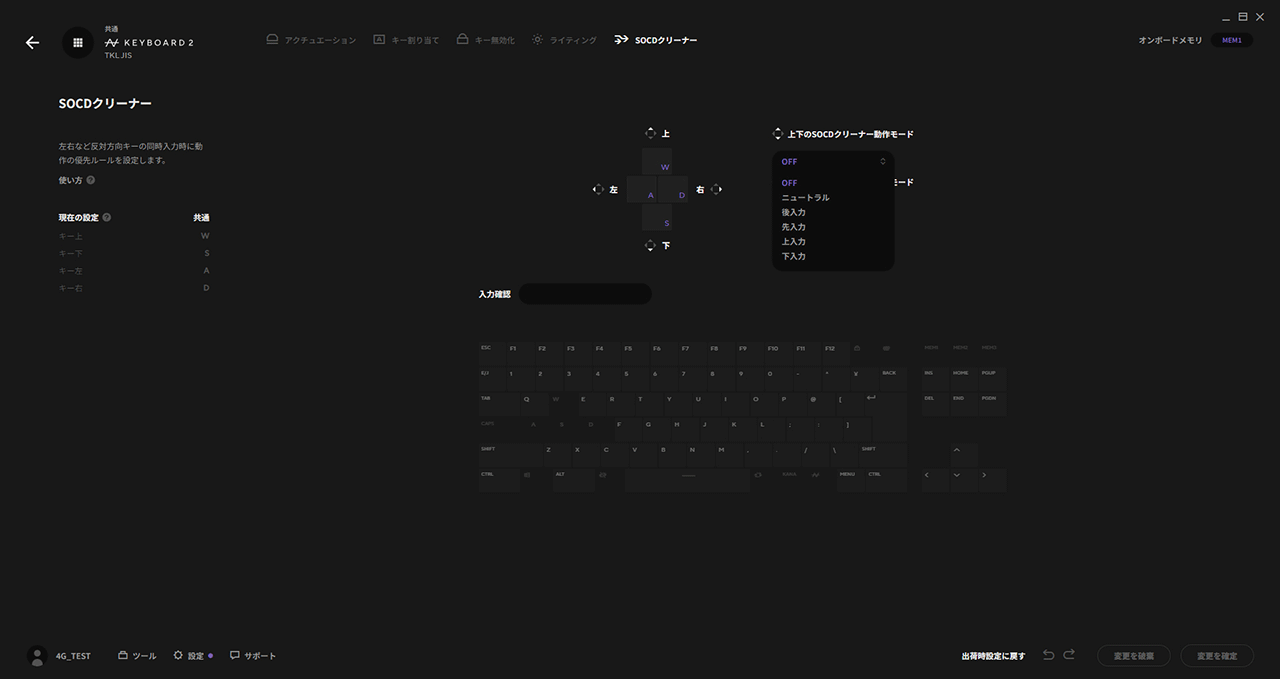Open the キー割り当て key assignment icon
This screenshot has width=1280, height=679.
point(378,39)
